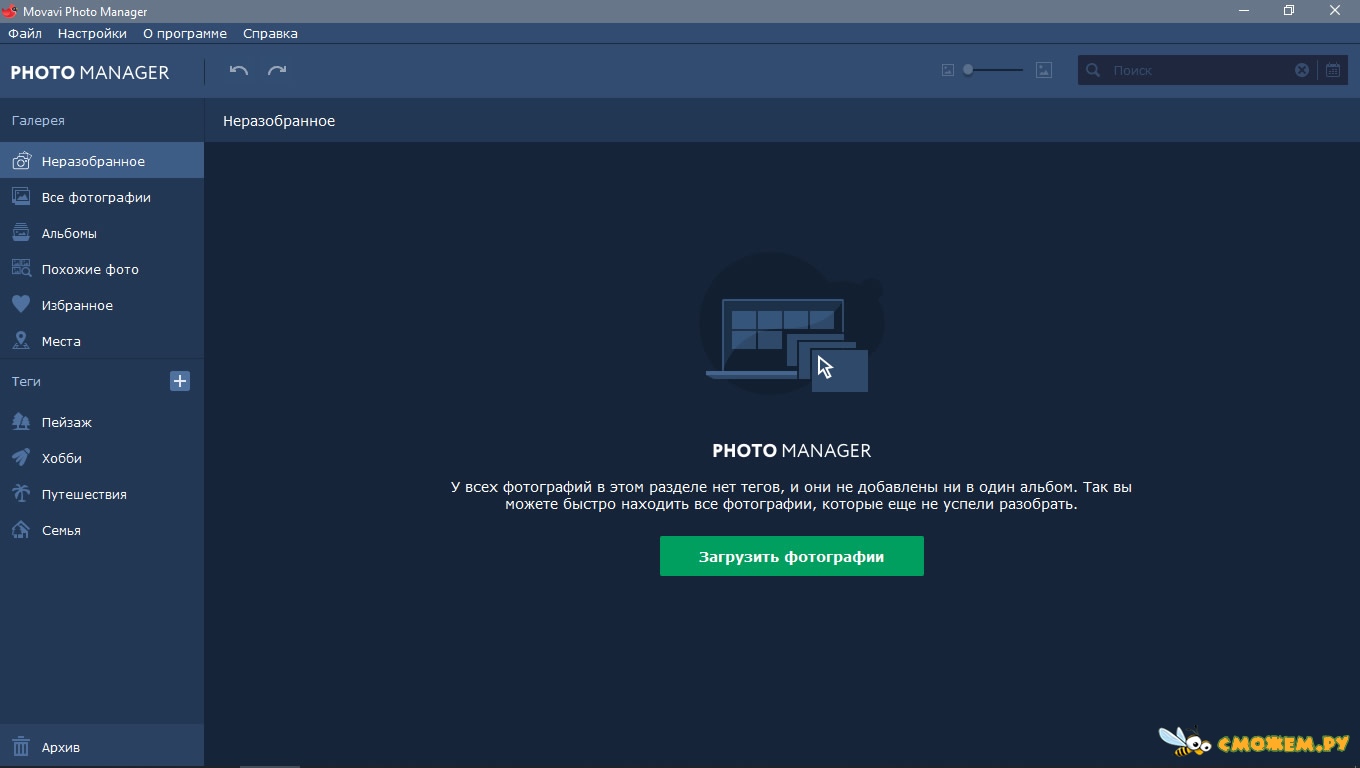Image resolution: width=1360 pixels, height=768 pixels.
Task: Open the Настройки menu
Action: (x=92, y=33)
